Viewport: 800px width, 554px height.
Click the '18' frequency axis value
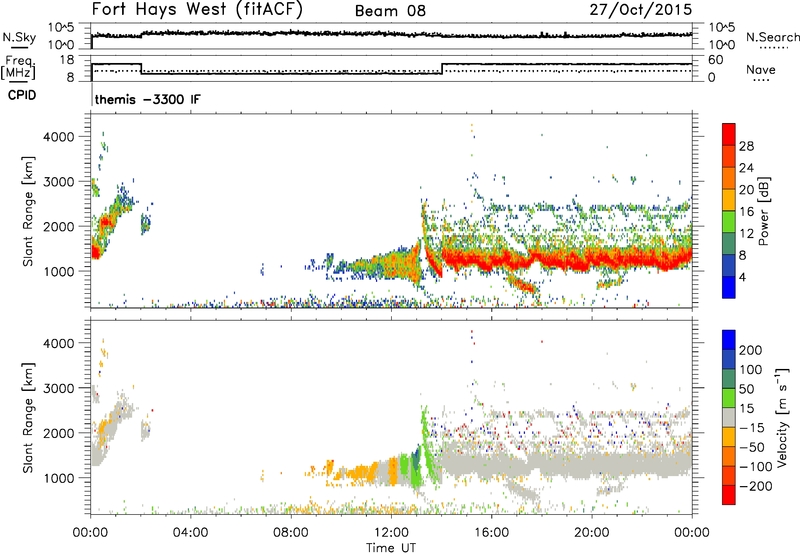pos(66,60)
